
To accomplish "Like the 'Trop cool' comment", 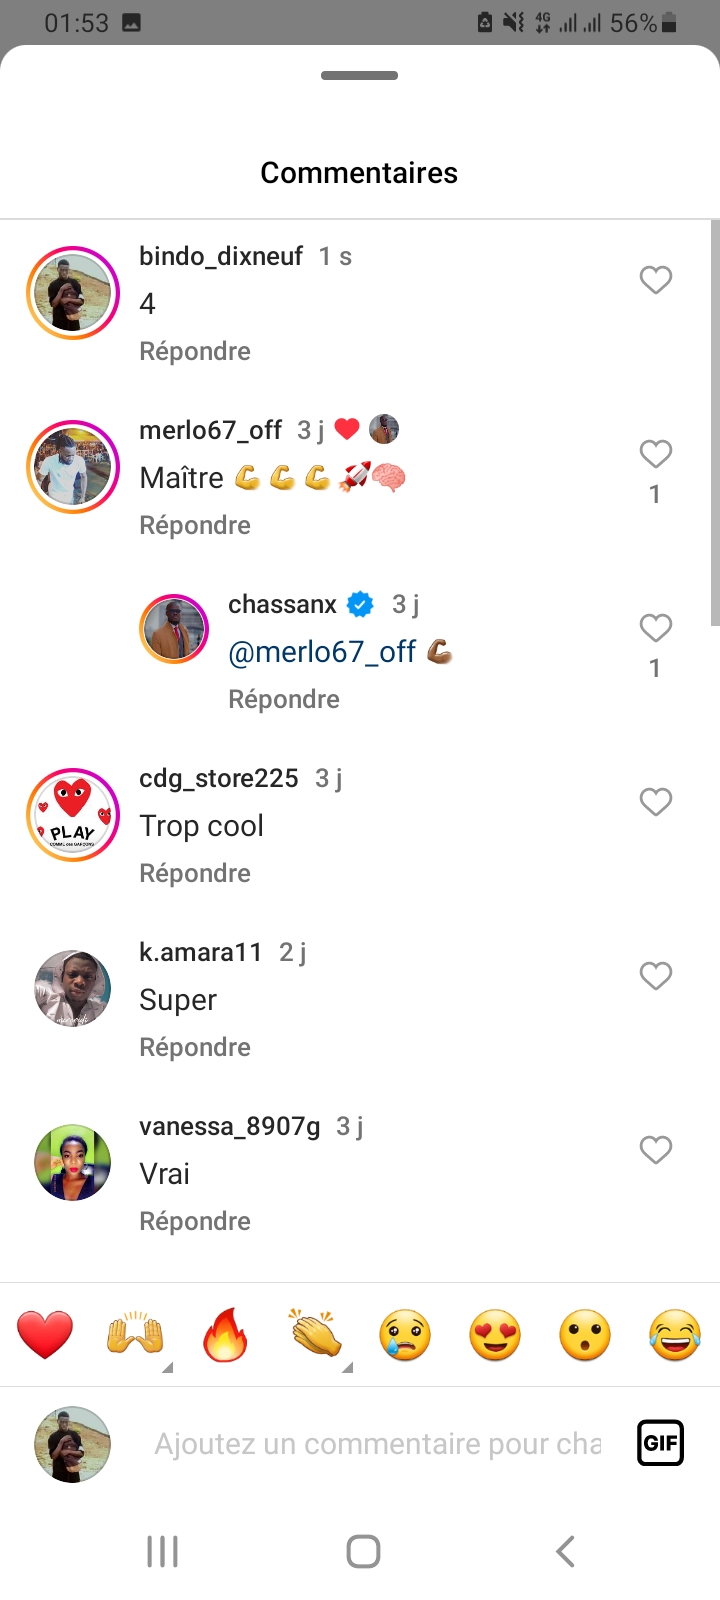I will pos(655,802).
